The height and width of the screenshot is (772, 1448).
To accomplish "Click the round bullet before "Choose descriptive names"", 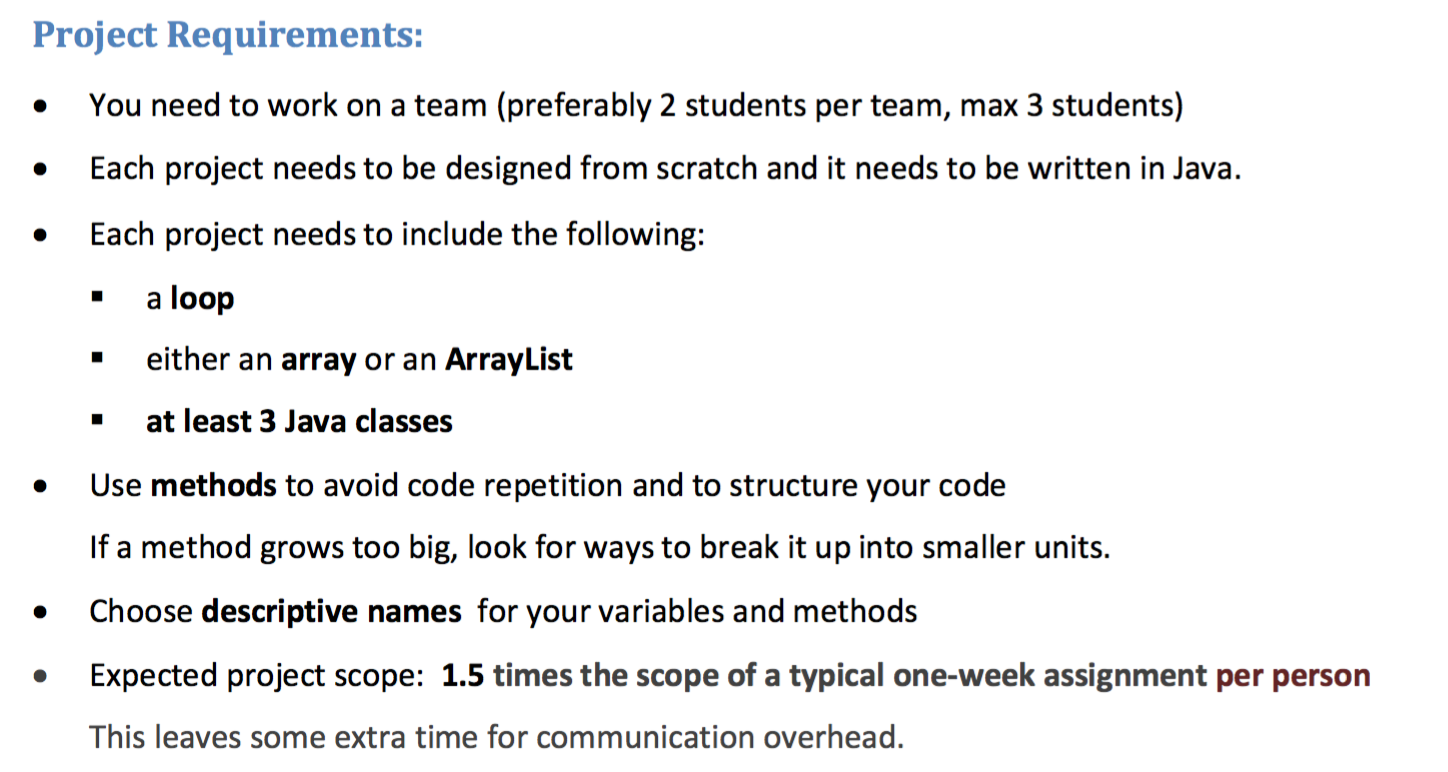I will coord(40,612).
